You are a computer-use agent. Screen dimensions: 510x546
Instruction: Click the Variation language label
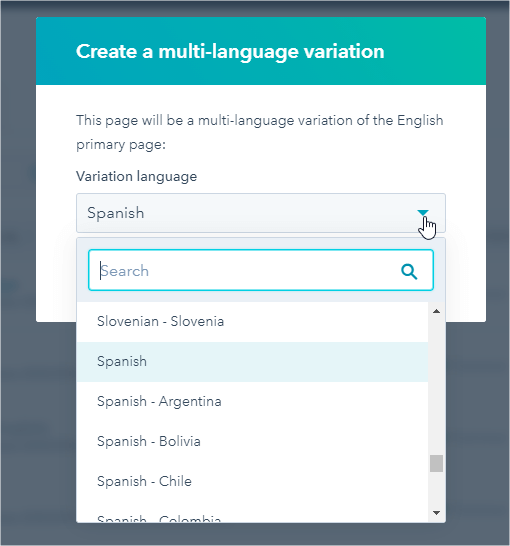pos(136,177)
